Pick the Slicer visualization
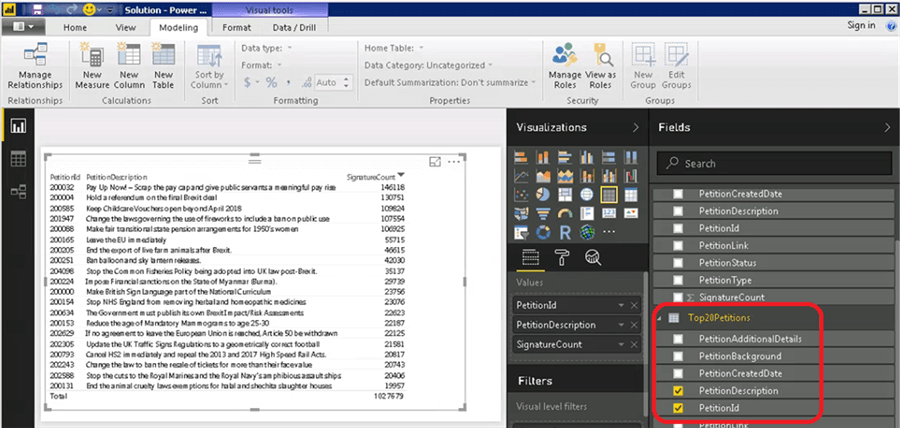This screenshot has width=900, height=428. pyautogui.click(x=521, y=232)
